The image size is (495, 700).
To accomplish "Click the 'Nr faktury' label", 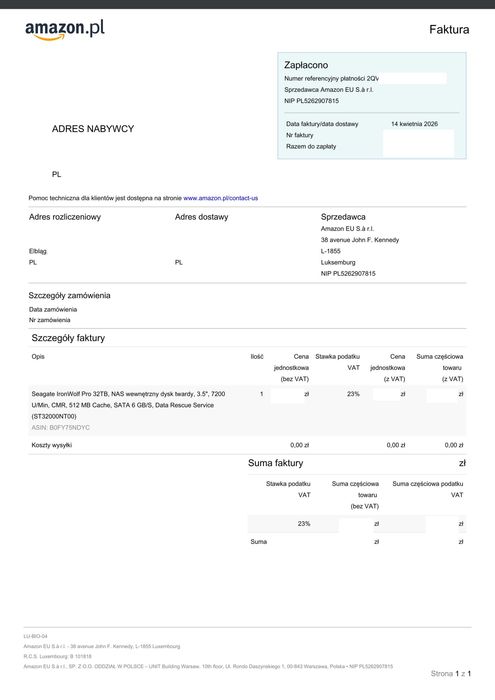I will pyautogui.click(x=299, y=135).
